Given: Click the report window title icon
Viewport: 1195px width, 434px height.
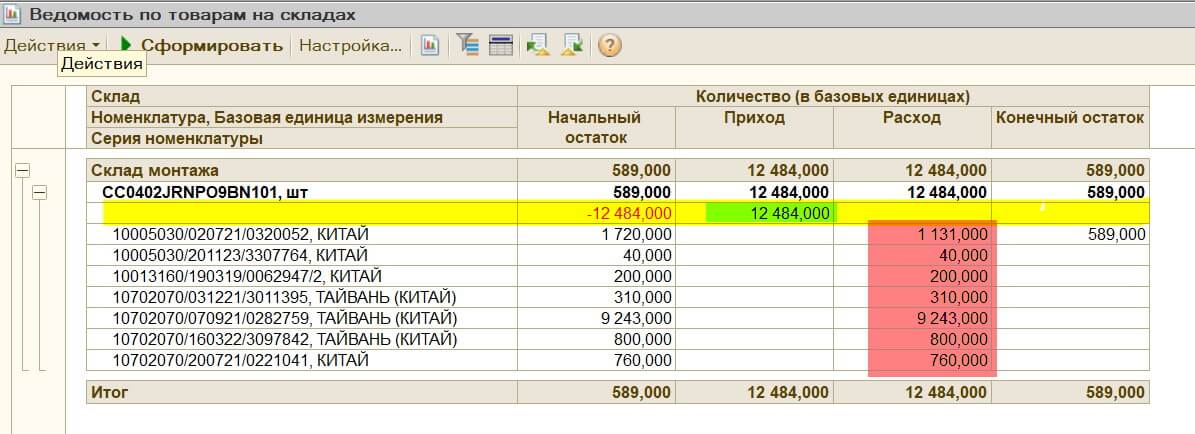Looking at the screenshot, I should point(12,15).
